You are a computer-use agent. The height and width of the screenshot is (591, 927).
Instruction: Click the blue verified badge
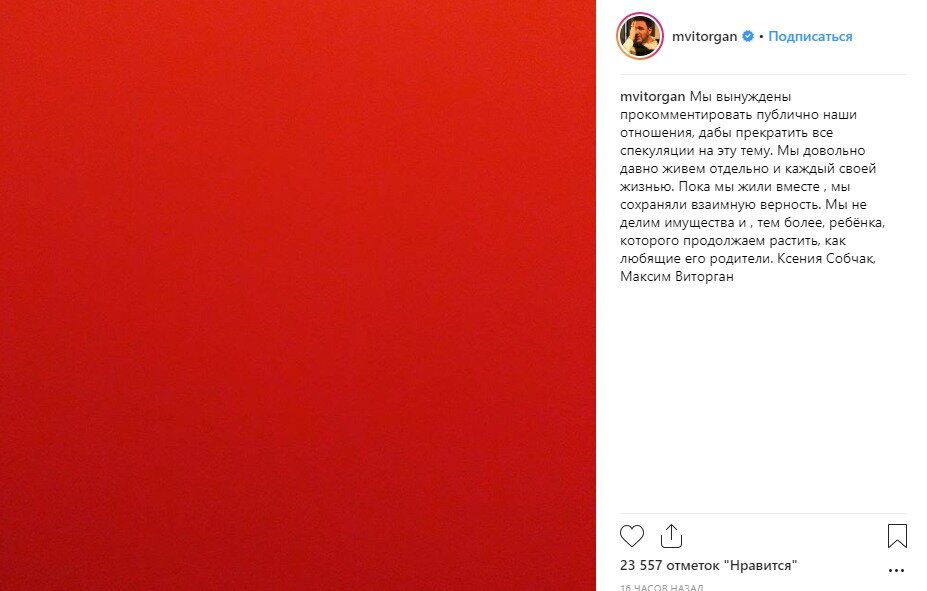coord(748,36)
